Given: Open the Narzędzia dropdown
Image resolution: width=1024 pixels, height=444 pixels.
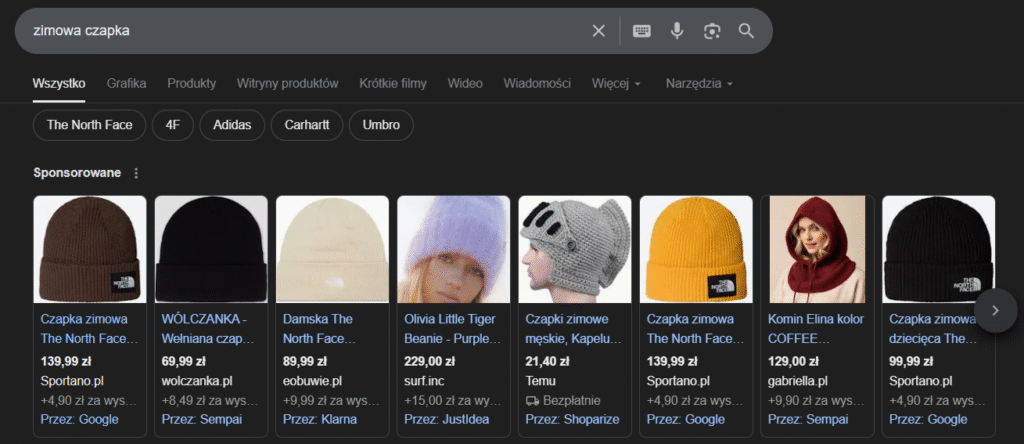Looking at the screenshot, I should [x=699, y=83].
